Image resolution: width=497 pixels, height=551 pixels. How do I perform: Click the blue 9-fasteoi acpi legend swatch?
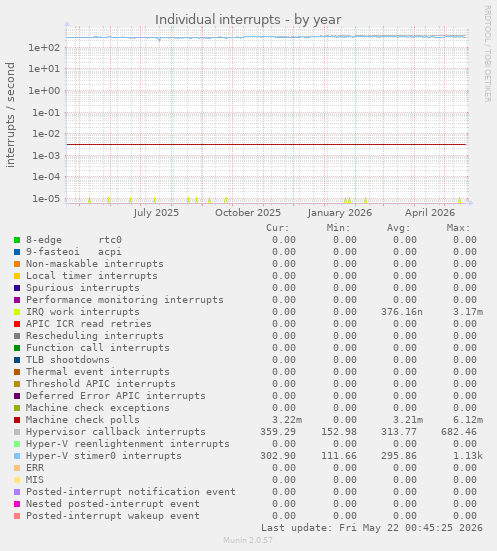tap(17, 252)
